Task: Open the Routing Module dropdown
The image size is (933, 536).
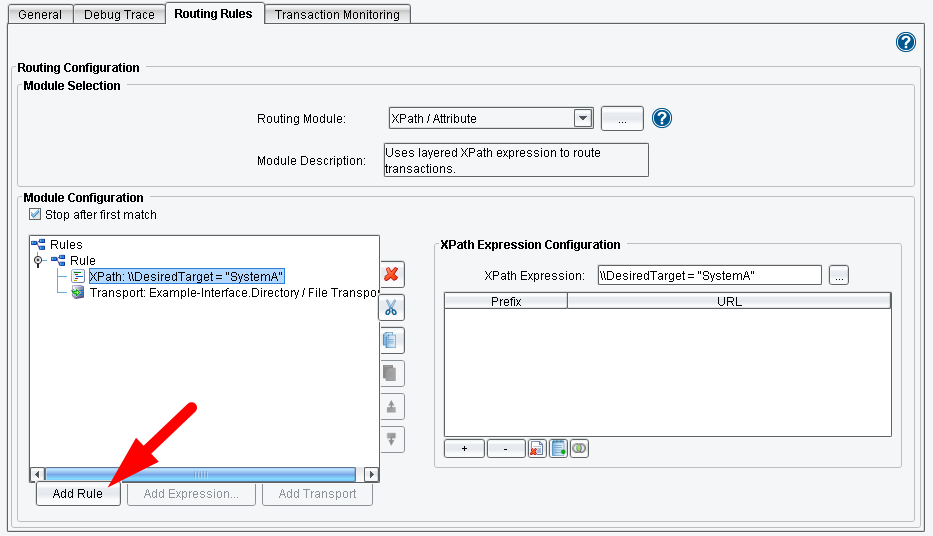Action: click(582, 118)
